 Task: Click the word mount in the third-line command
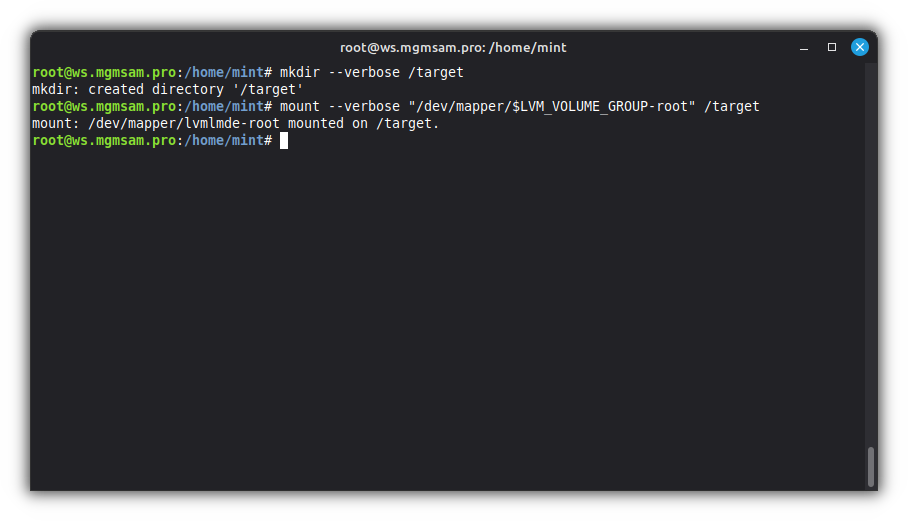[300, 107]
